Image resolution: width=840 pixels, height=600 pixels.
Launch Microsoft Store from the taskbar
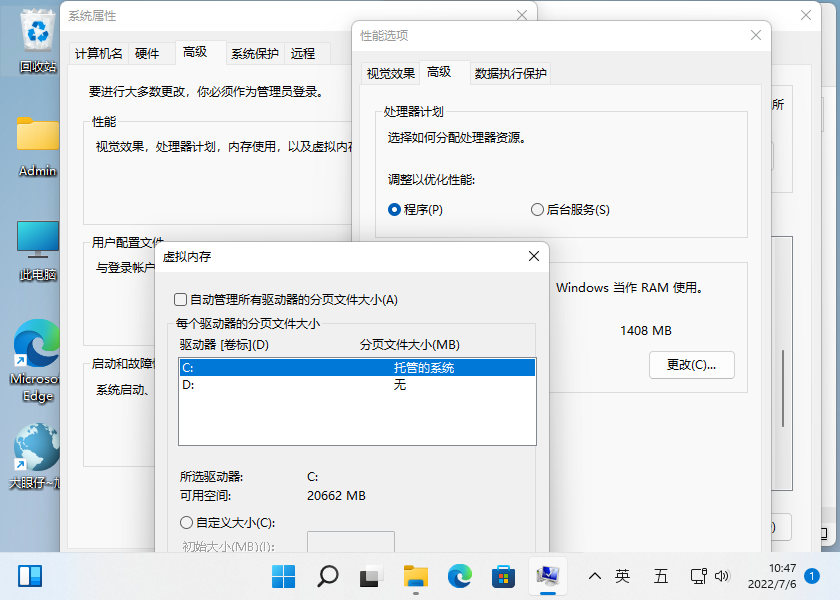coord(502,576)
